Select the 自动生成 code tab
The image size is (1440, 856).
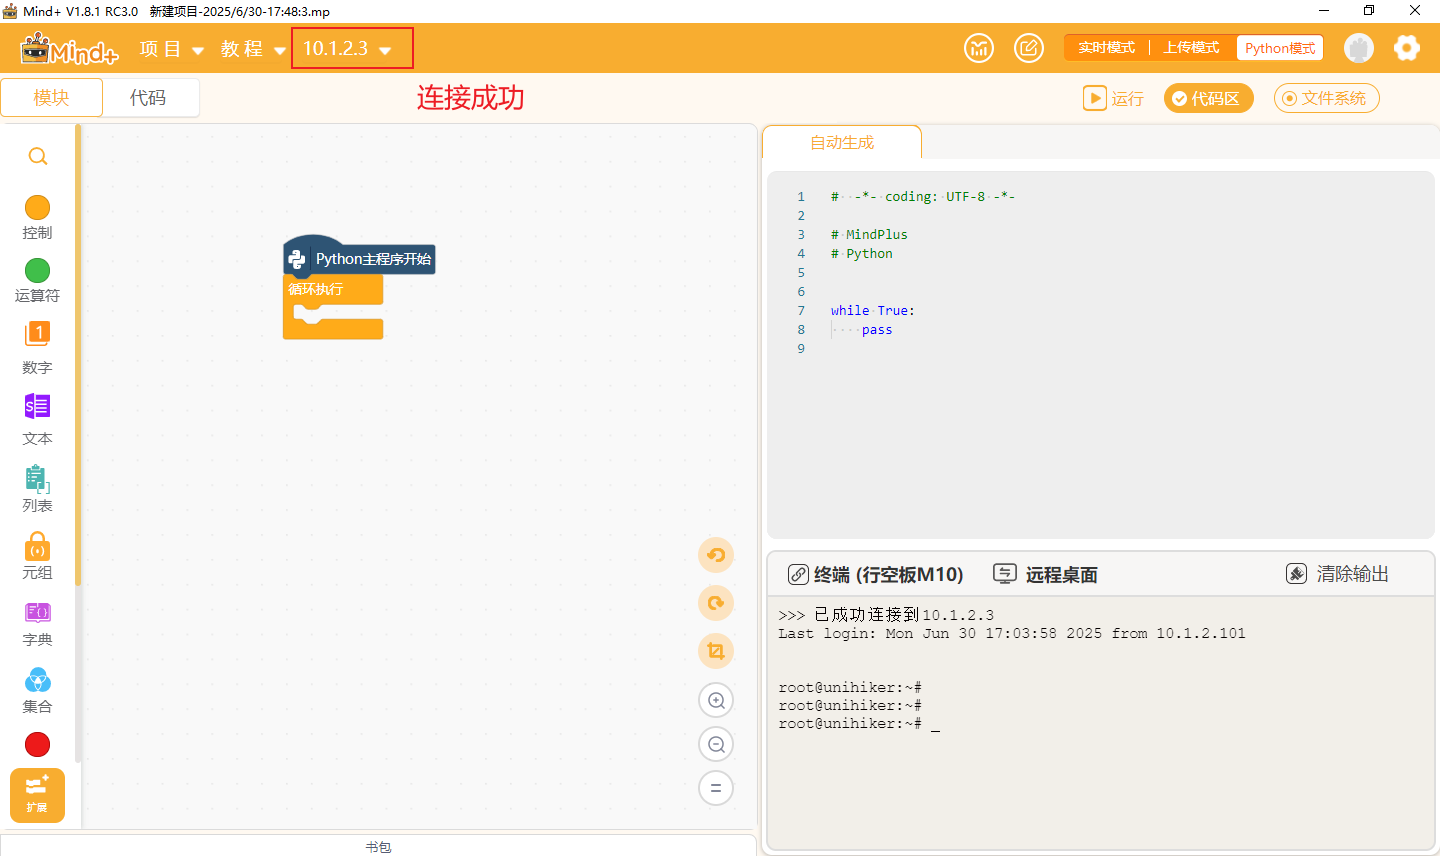click(842, 143)
